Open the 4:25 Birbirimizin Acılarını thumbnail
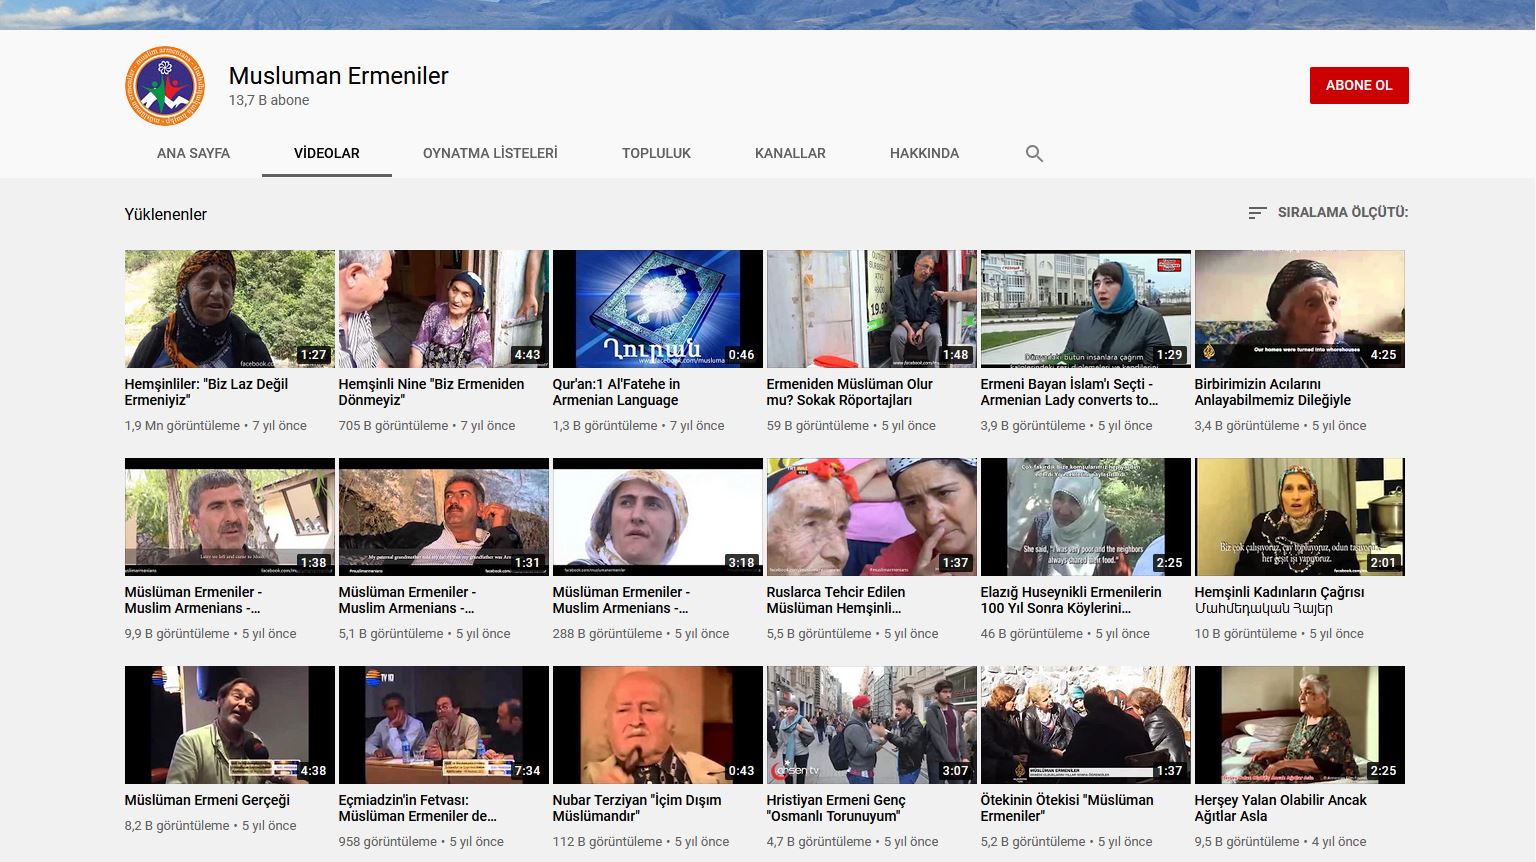Viewport: 1536px width, 862px height. [x=1300, y=309]
